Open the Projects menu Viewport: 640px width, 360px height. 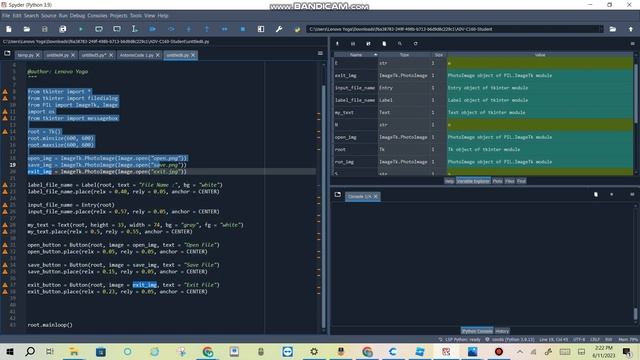[x=118, y=16]
